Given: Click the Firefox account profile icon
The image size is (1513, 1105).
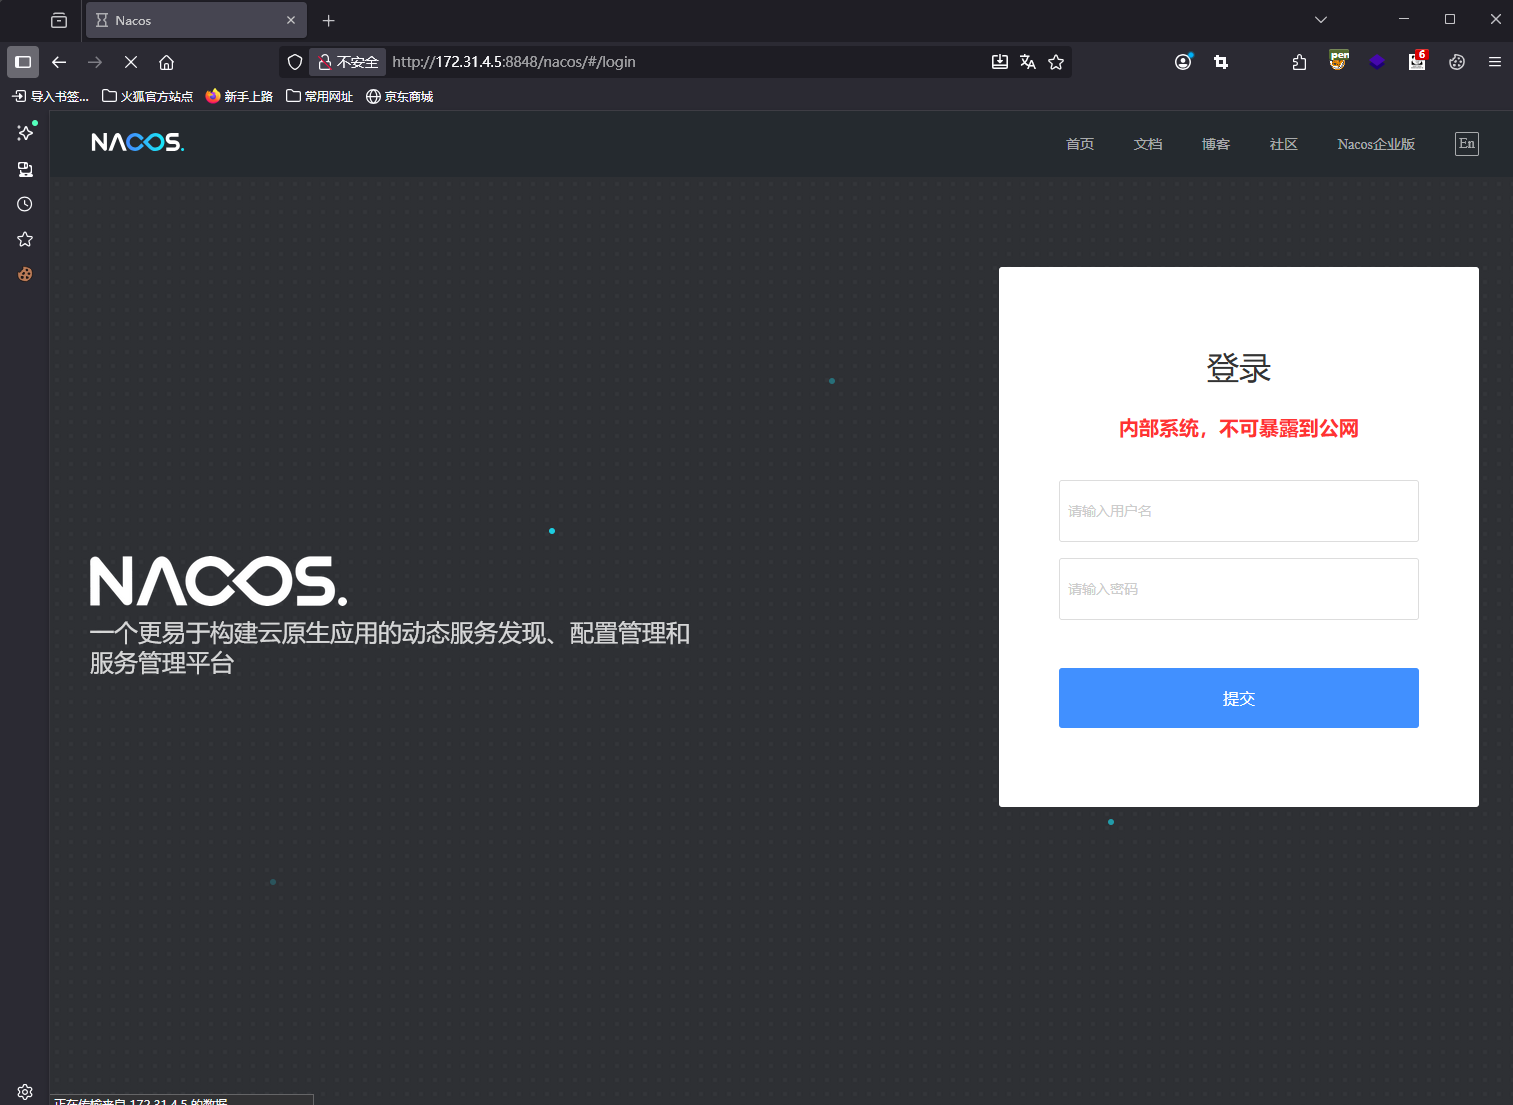Looking at the screenshot, I should click(1183, 62).
